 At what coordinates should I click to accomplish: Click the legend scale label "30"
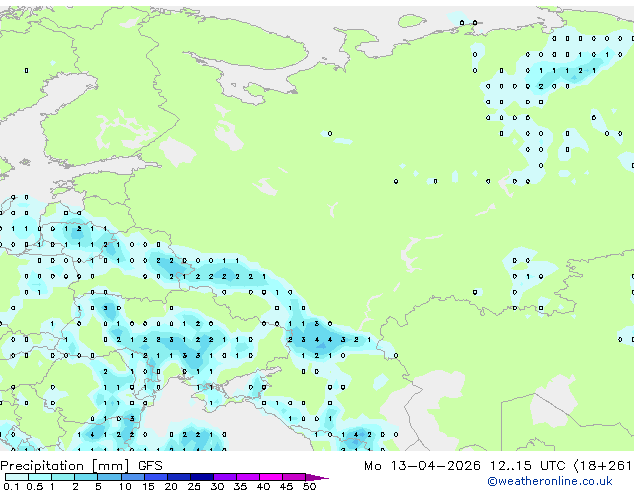(x=217, y=486)
